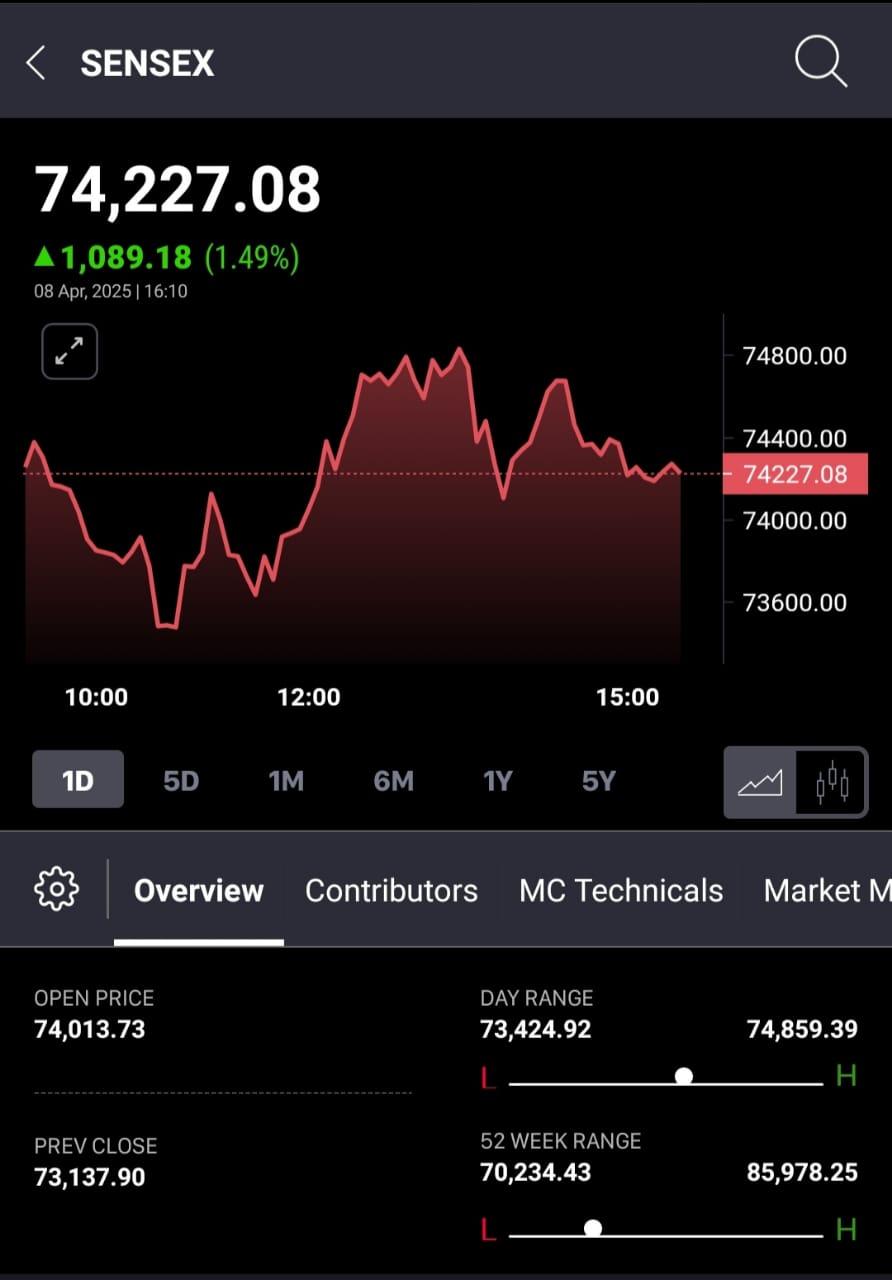Select the 5Y time range

pos(599,781)
